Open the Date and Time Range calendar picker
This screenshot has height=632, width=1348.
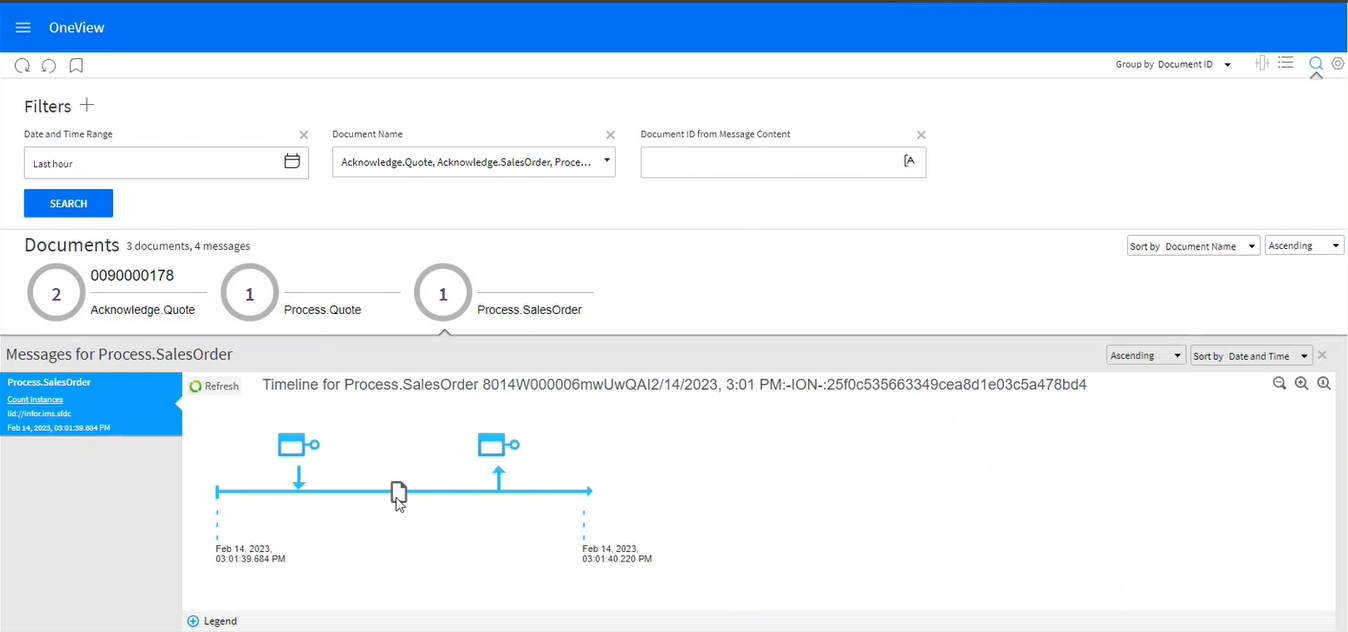pos(292,161)
